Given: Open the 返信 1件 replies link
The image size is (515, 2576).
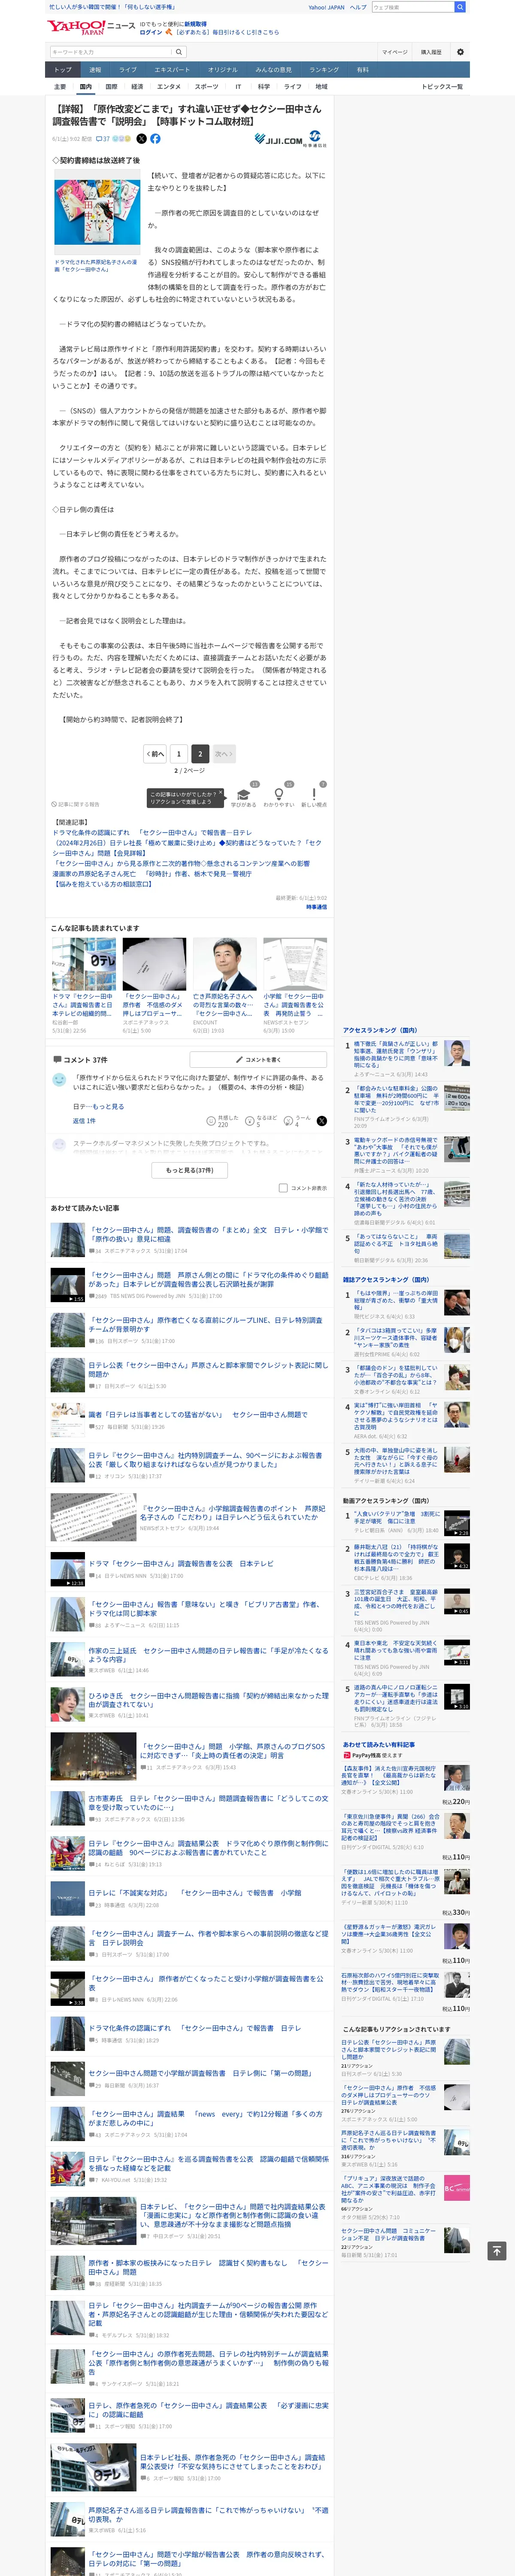Looking at the screenshot, I should coord(84,1121).
